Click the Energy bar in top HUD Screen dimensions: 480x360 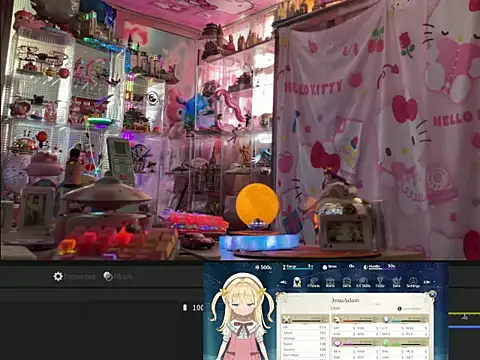pyautogui.click(x=298, y=267)
